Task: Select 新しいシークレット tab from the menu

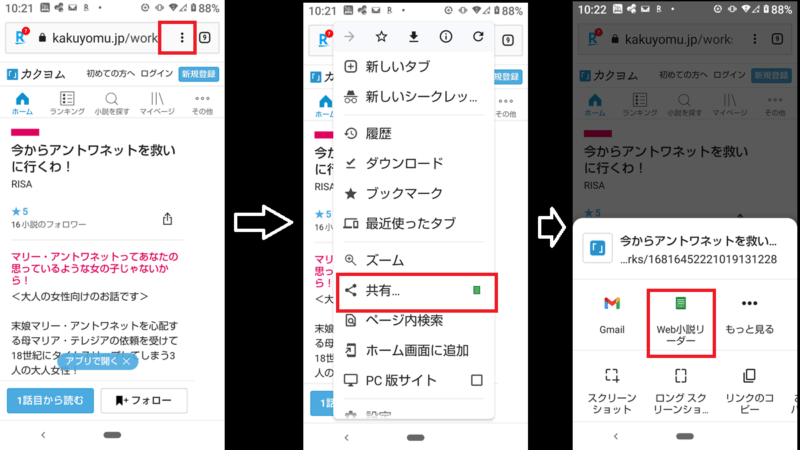Action: pos(414,96)
